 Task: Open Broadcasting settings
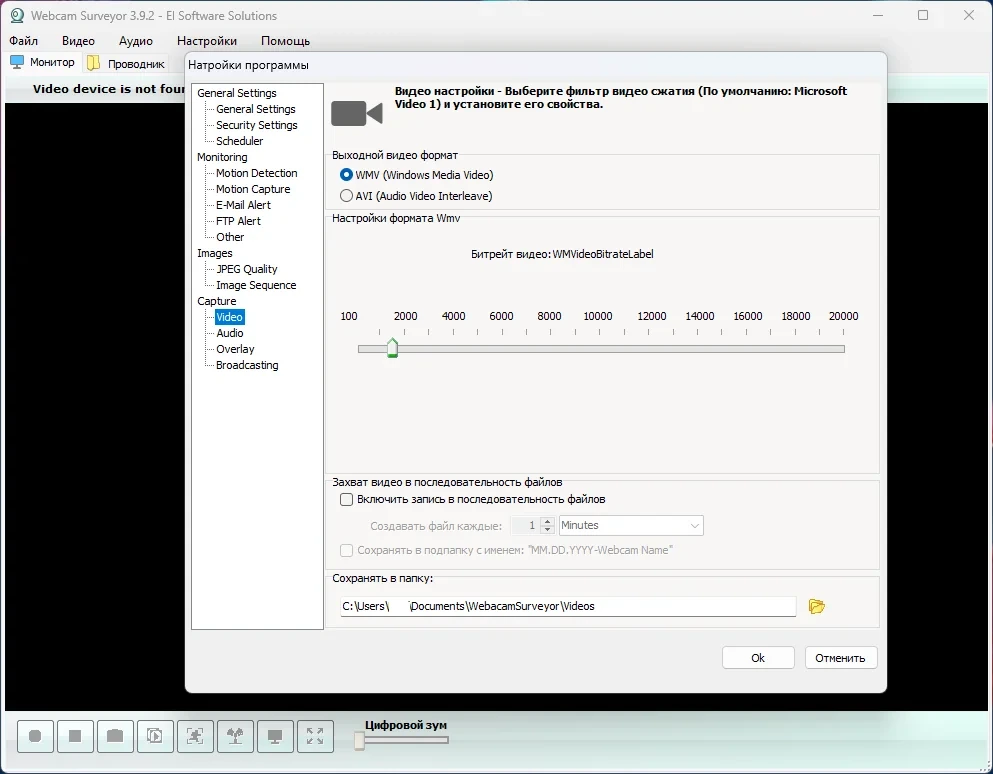[x=247, y=365]
